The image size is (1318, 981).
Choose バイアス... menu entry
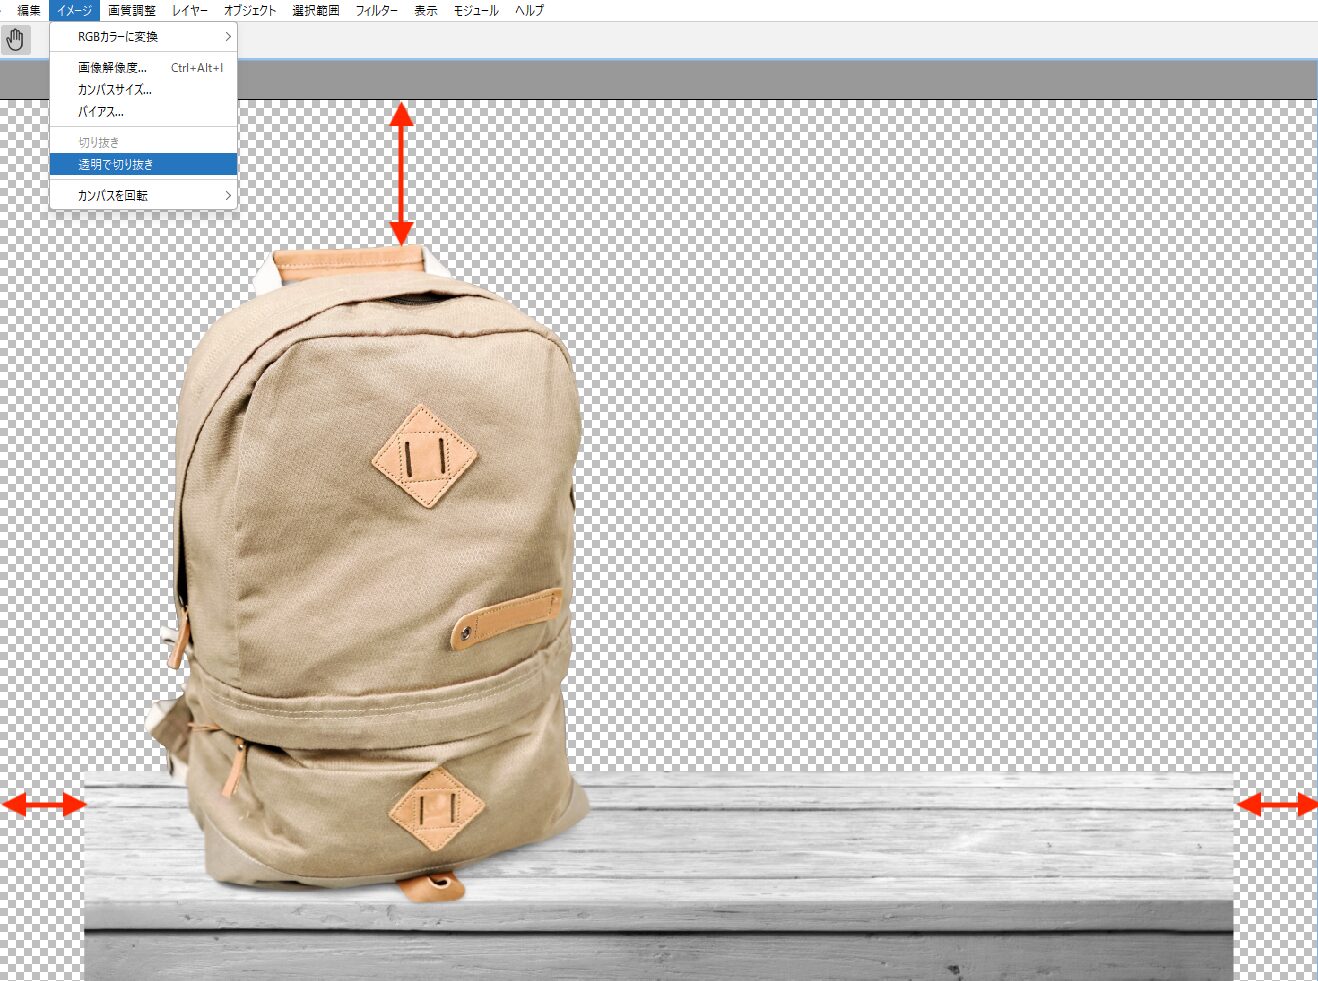(x=143, y=111)
